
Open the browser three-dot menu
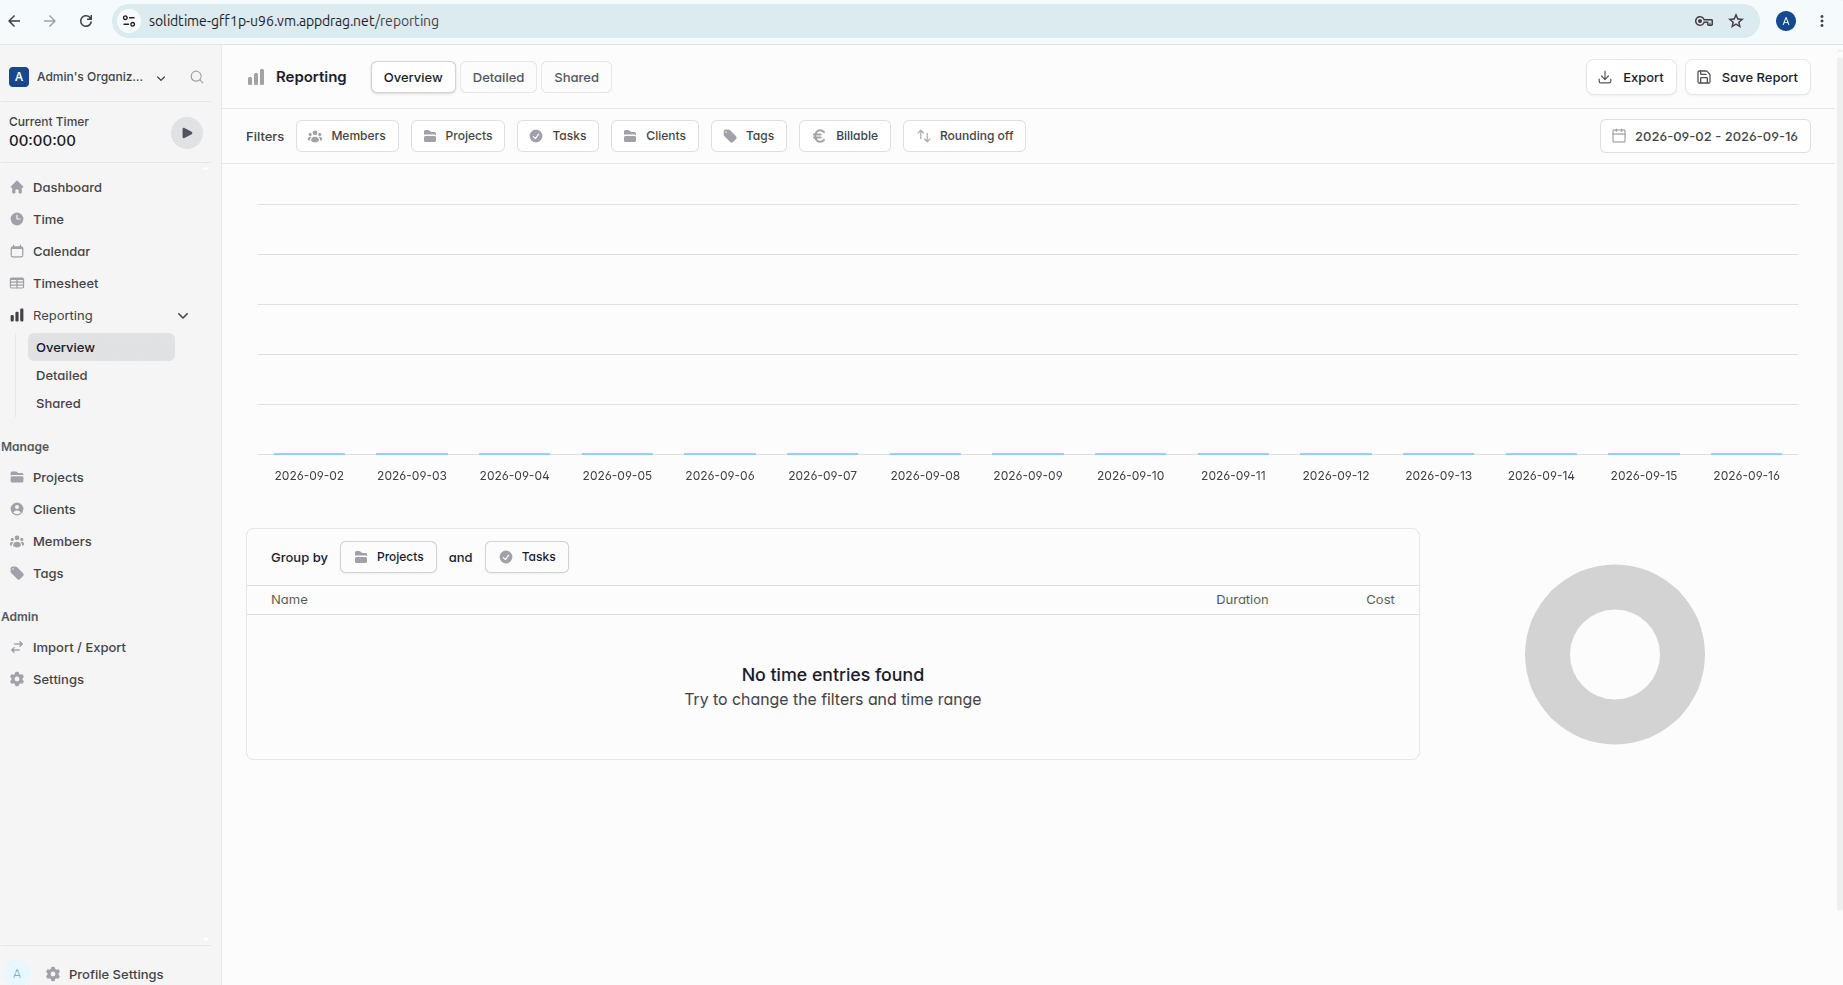point(1822,21)
